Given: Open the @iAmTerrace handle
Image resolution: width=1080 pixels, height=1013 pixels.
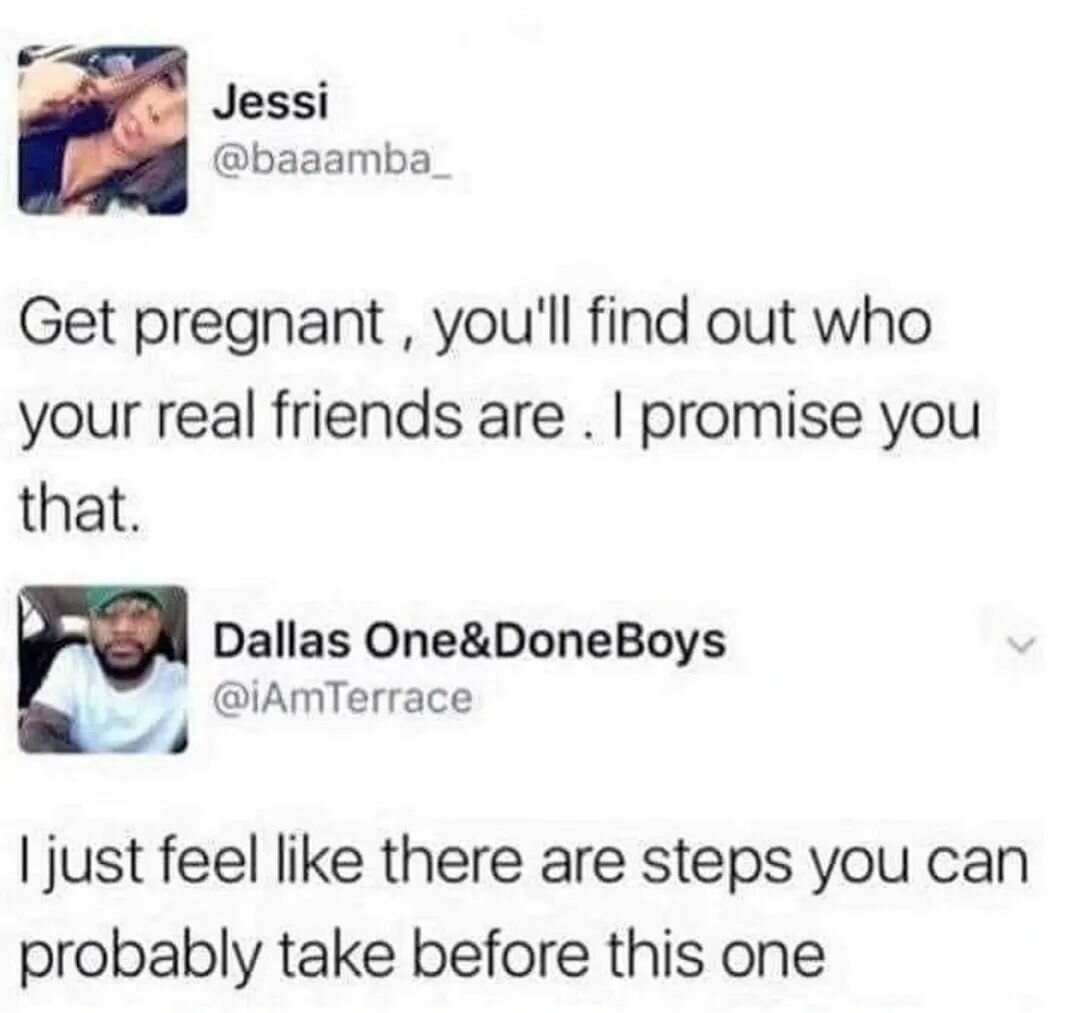Looking at the screenshot, I should [343, 698].
